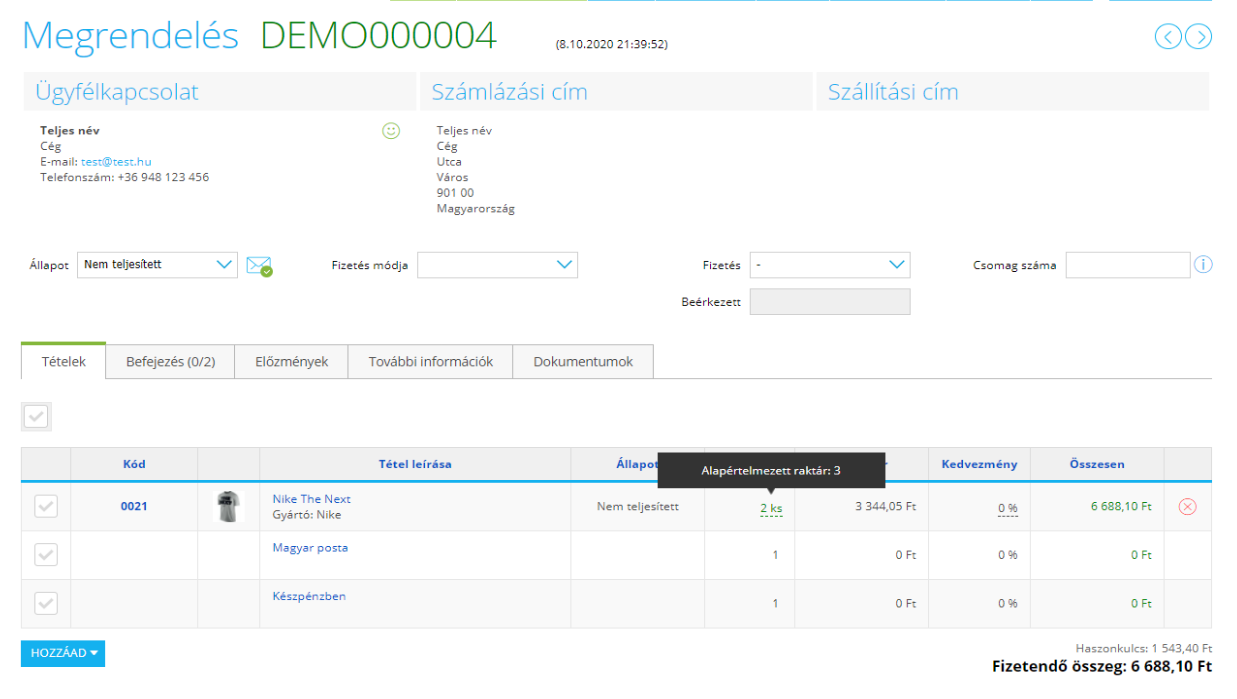Click the 0 % discount in Nike row
The height and width of the screenshot is (699, 1237).
pos(1007,508)
